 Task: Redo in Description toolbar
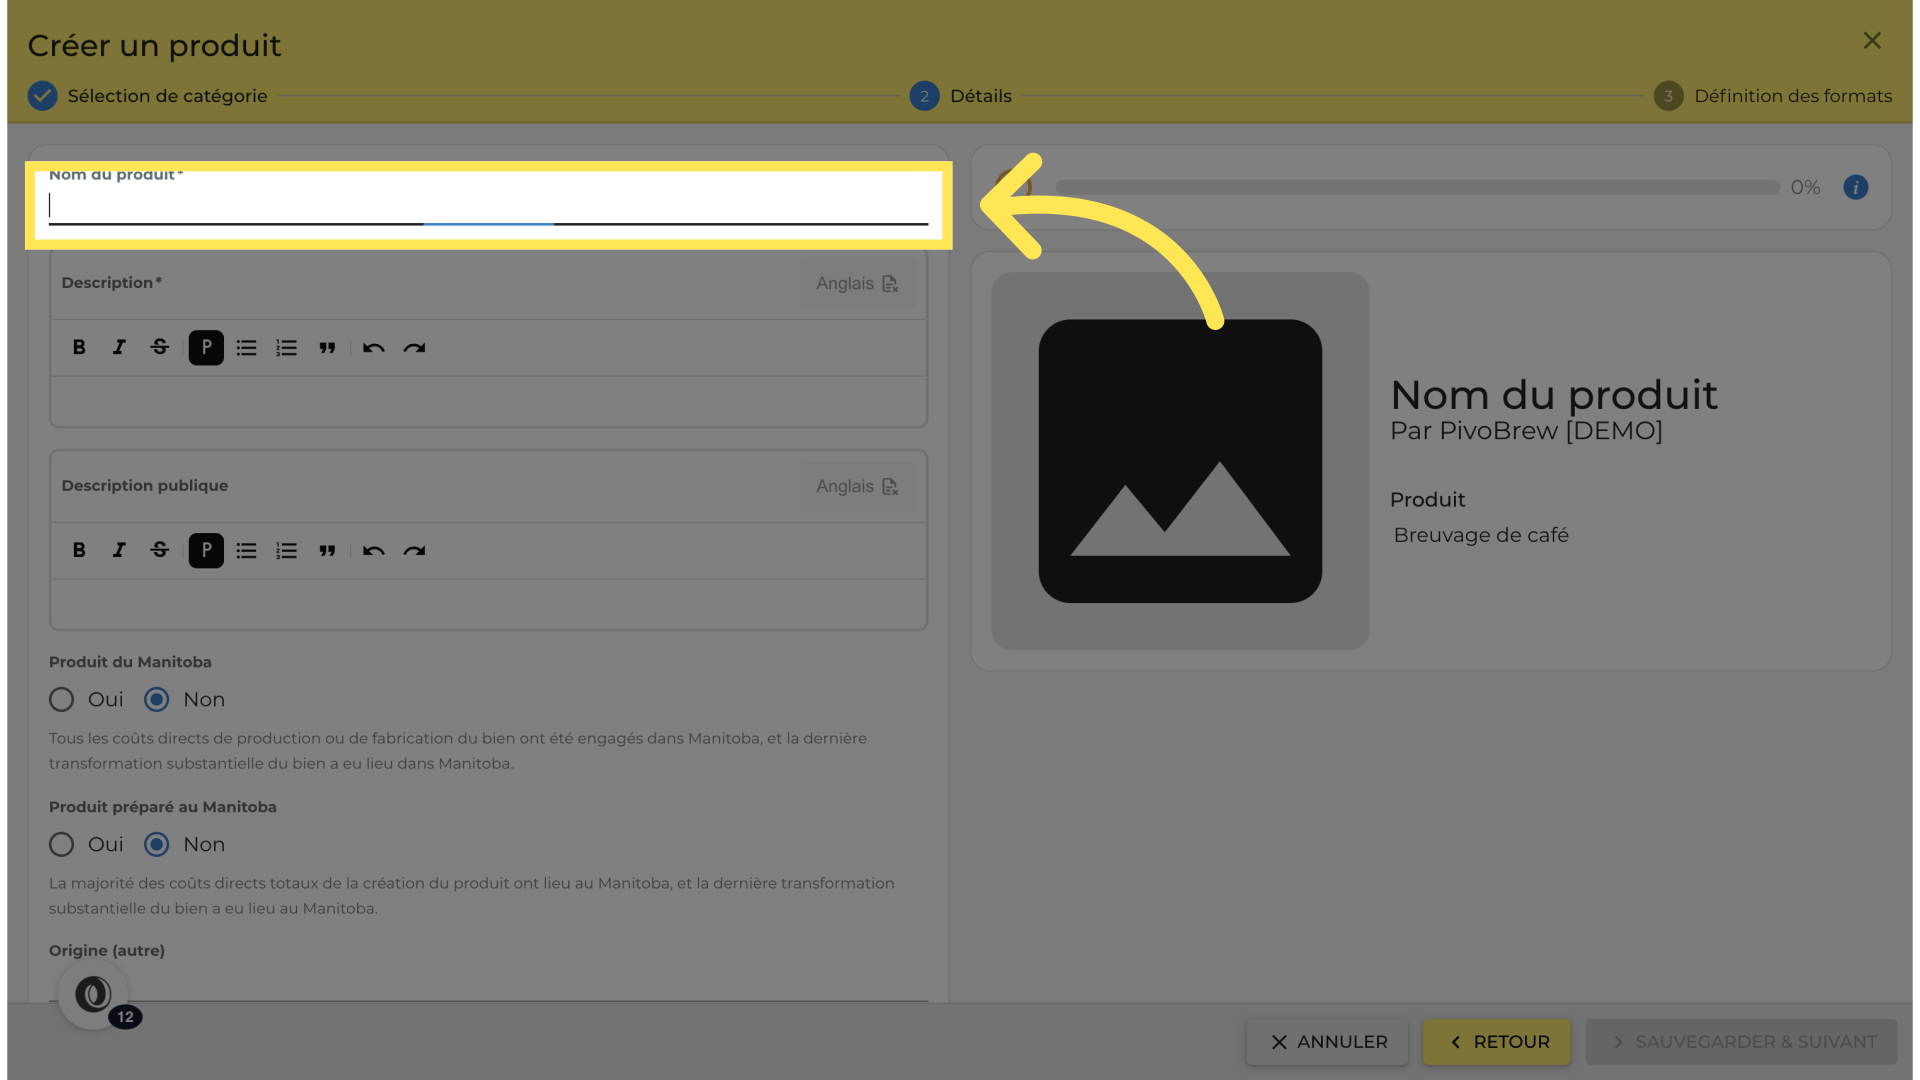tap(414, 348)
